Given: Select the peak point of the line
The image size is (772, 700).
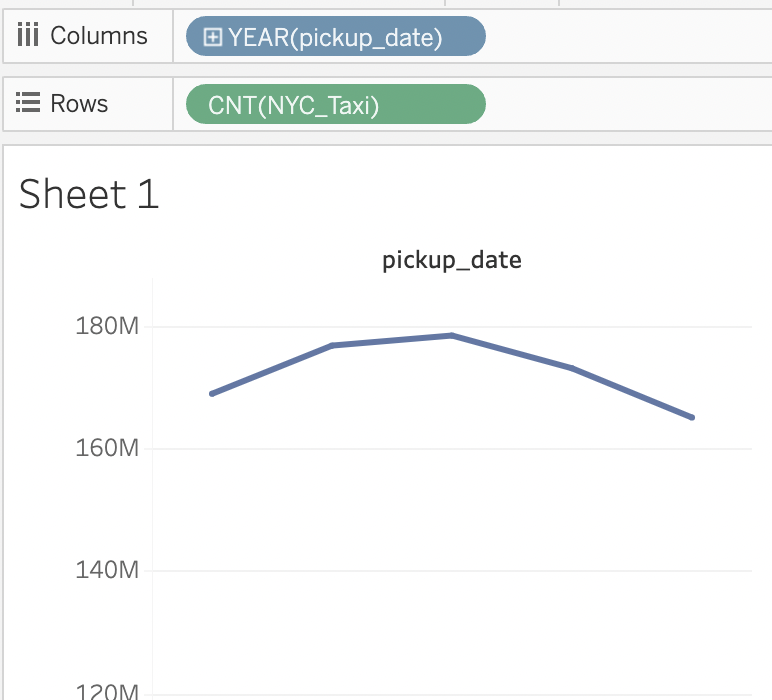Looking at the screenshot, I should coord(451,336).
